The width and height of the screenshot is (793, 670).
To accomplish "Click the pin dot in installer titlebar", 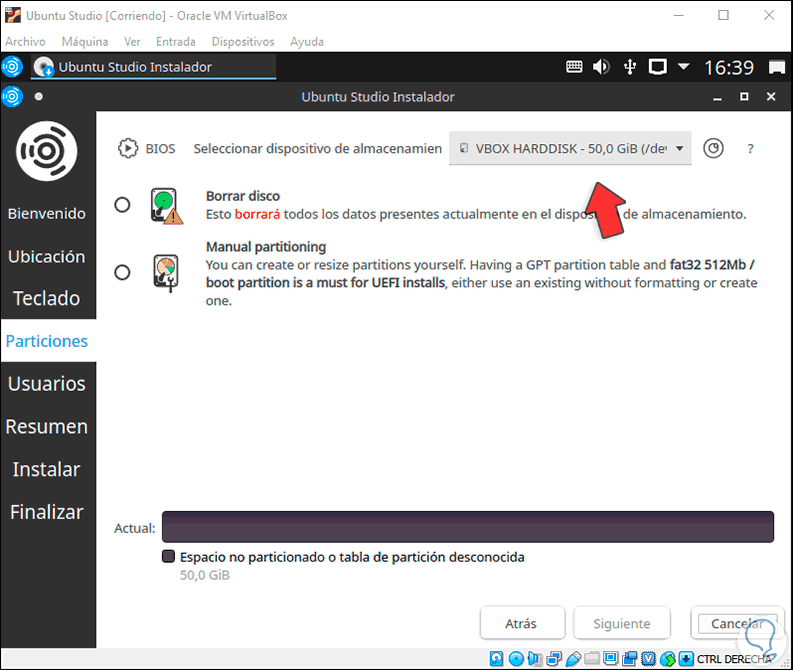I will (x=39, y=97).
